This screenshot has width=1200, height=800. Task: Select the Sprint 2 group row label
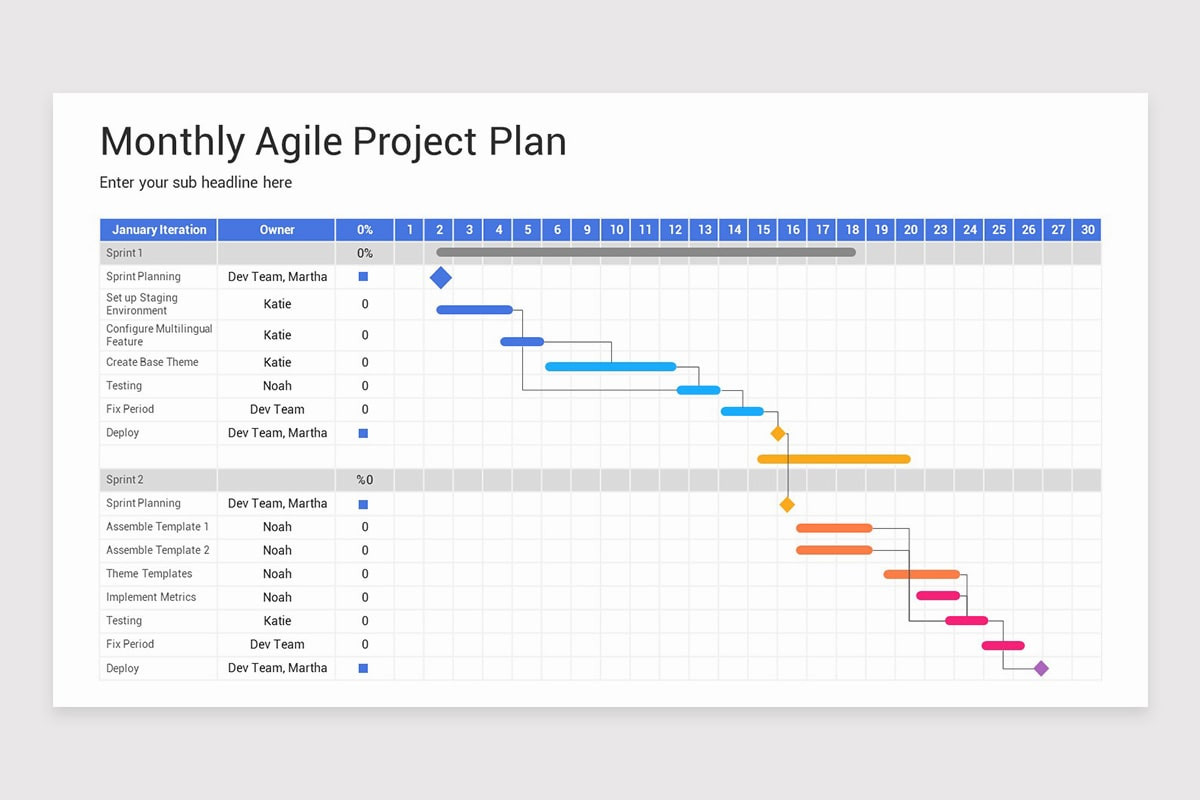click(125, 480)
